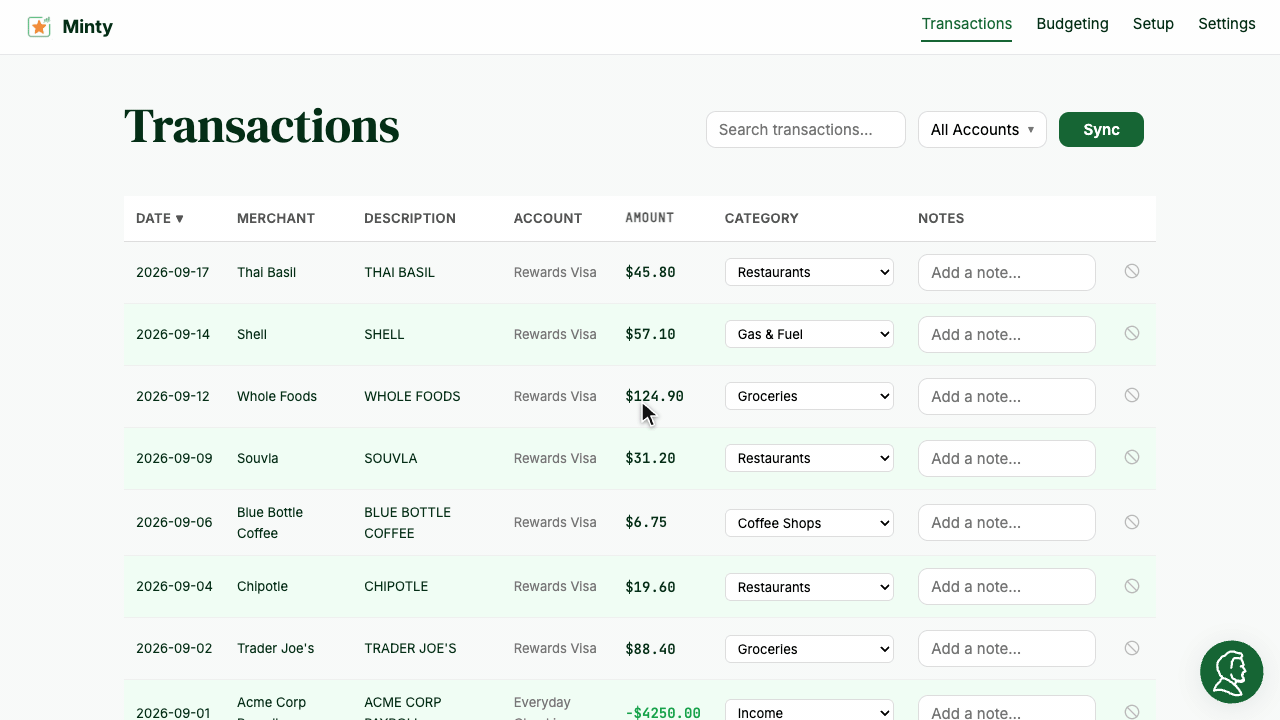Select the 2026-09-17 date cell

click(173, 272)
